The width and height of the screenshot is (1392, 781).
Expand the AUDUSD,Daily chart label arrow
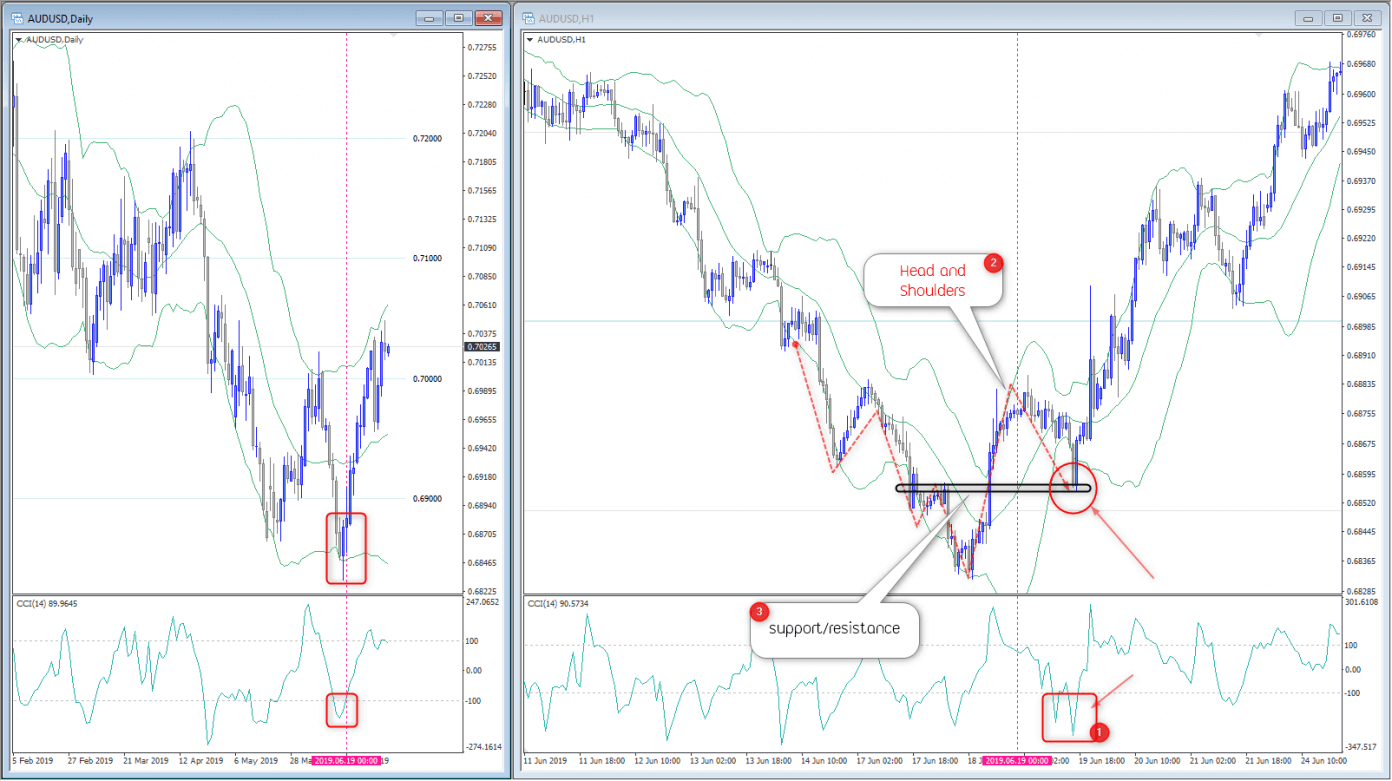pyautogui.click(x=18, y=40)
